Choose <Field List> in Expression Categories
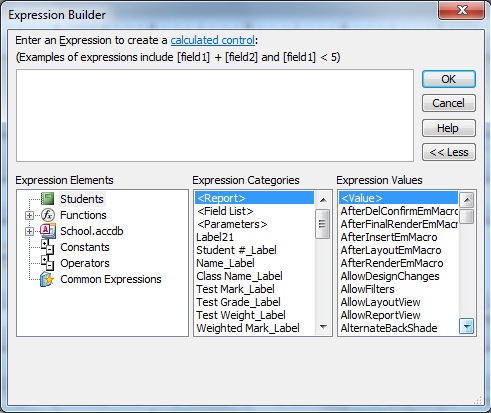 pos(225,211)
